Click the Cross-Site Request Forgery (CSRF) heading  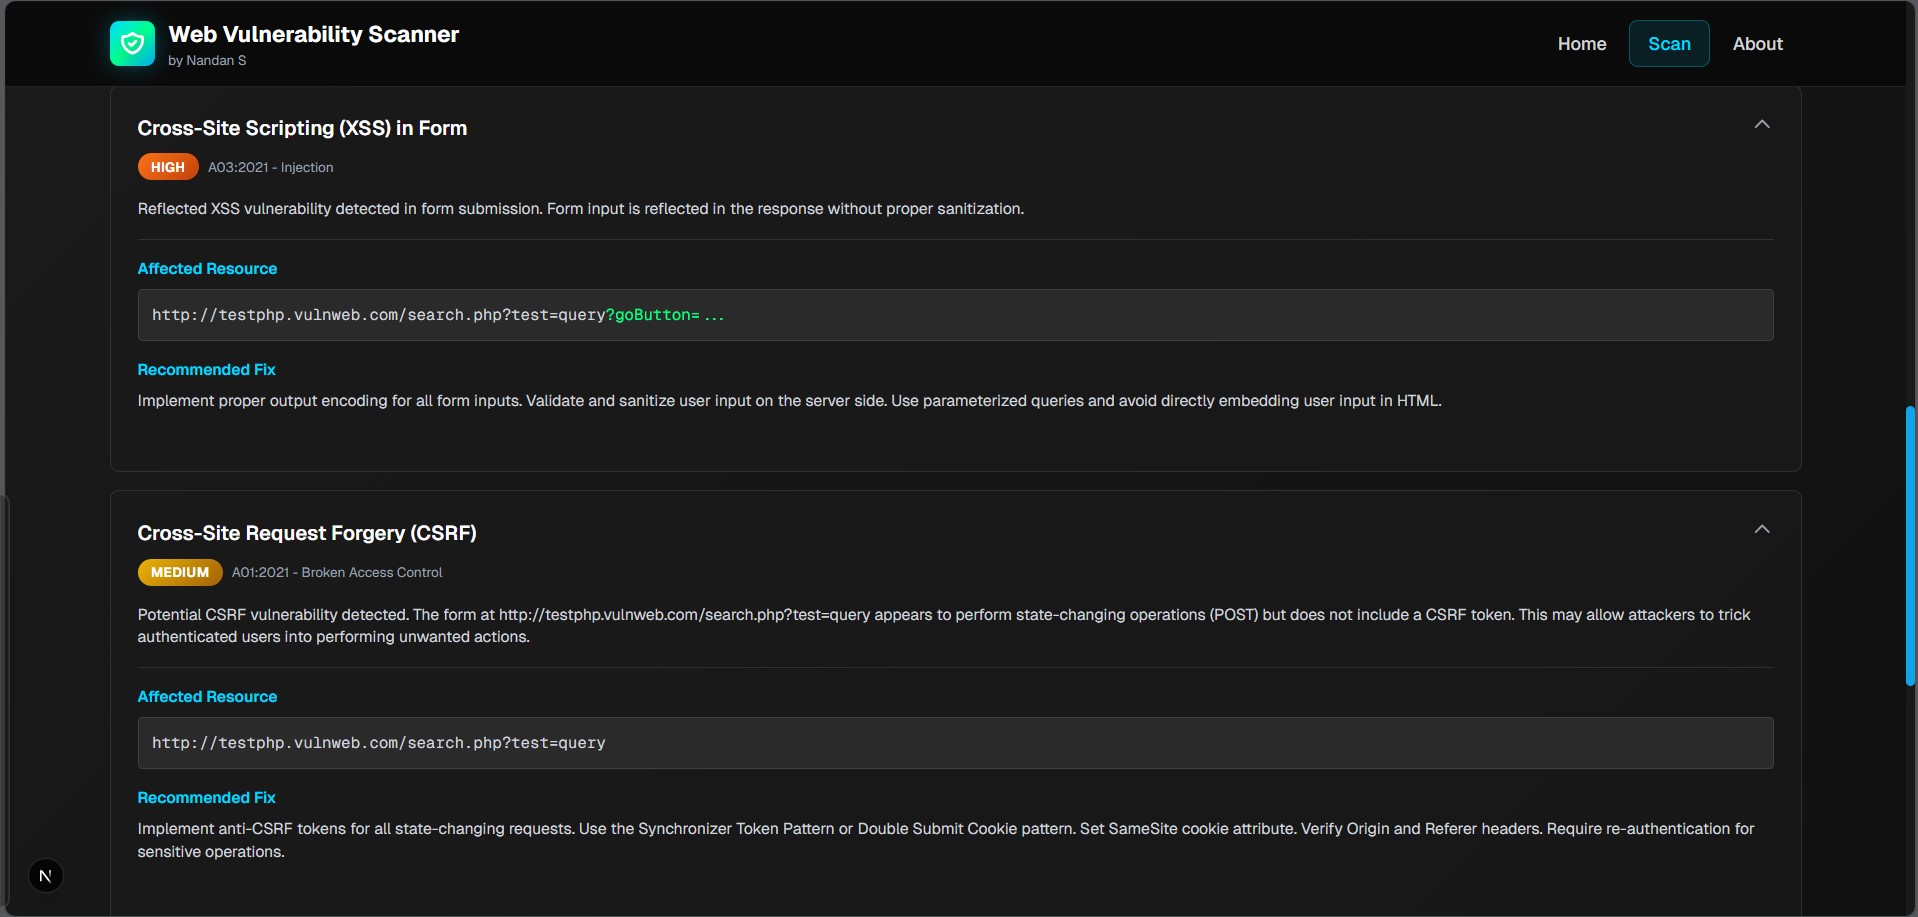click(x=307, y=533)
